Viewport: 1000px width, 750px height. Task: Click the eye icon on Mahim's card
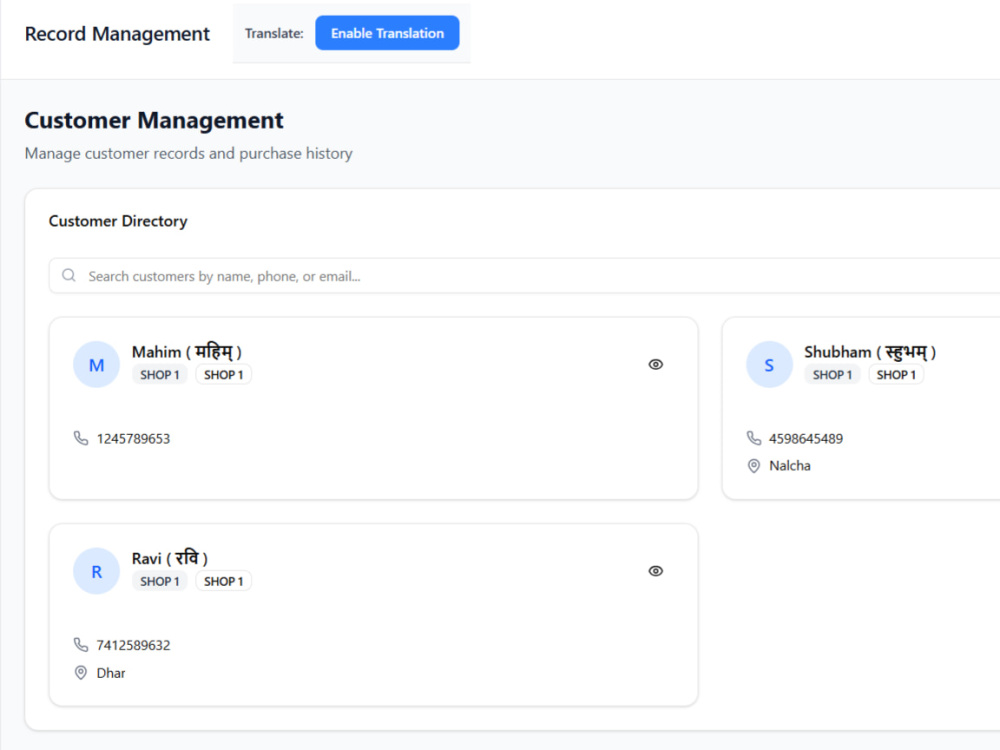(x=656, y=364)
